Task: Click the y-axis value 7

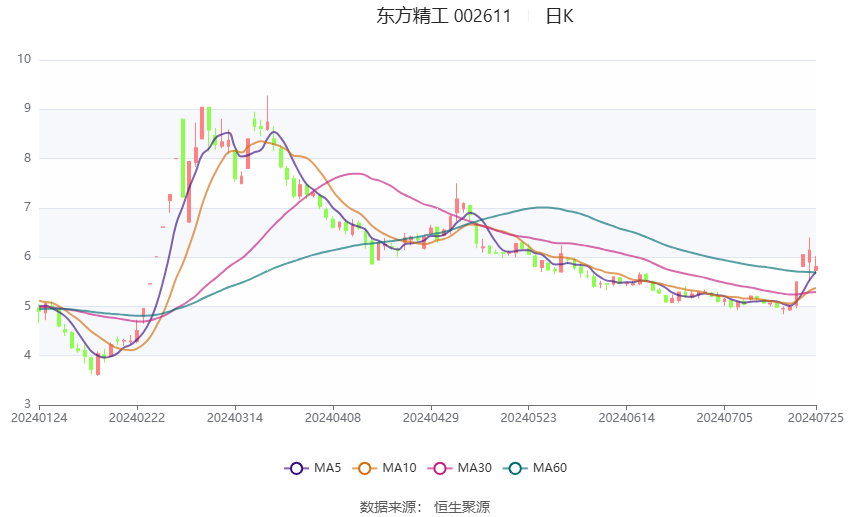Action: (28, 208)
